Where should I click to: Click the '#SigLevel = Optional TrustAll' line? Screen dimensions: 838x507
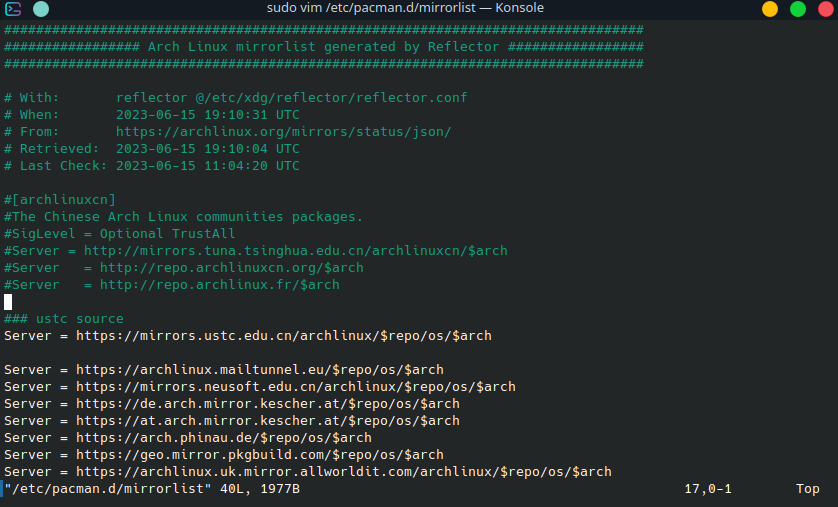pyautogui.click(x=119, y=234)
